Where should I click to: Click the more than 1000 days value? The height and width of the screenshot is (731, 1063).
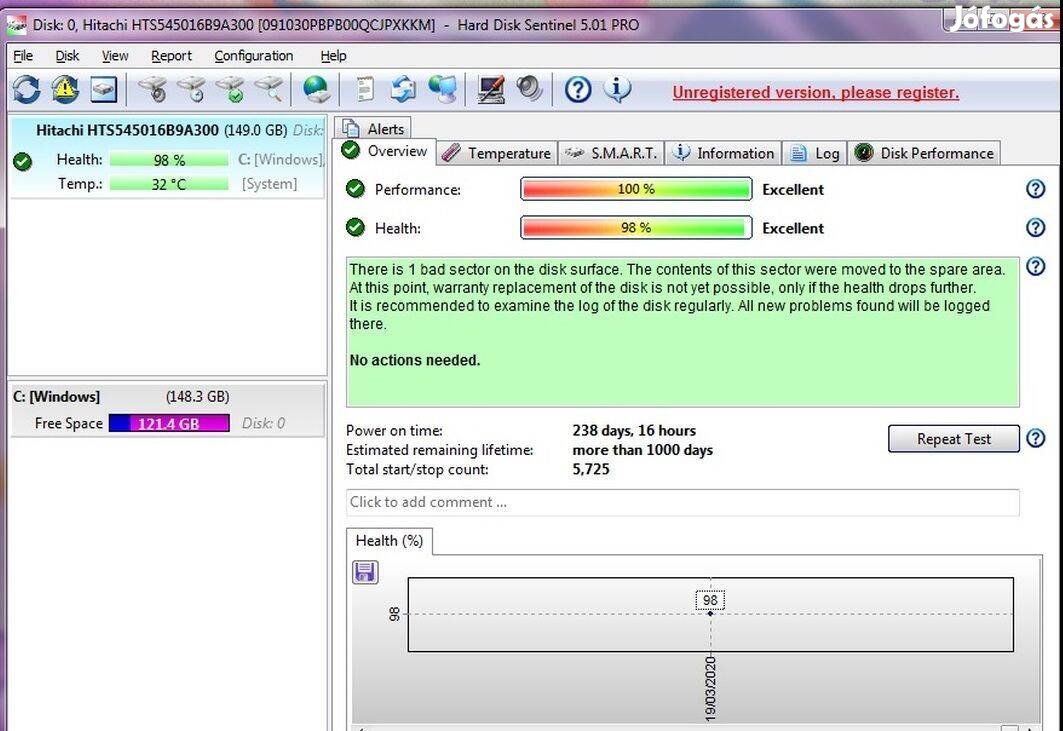click(x=643, y=450)
